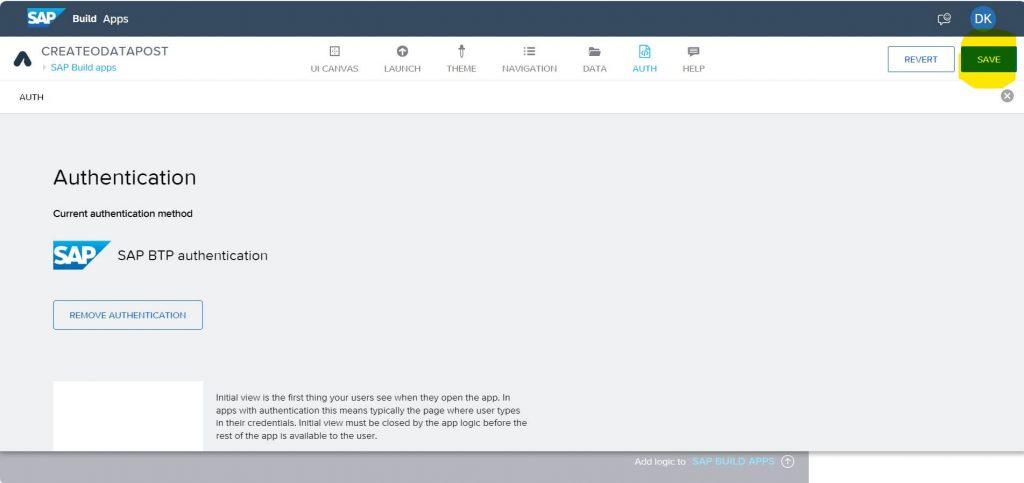Click the SAP BTP authentication label

[x=193, y=255]
